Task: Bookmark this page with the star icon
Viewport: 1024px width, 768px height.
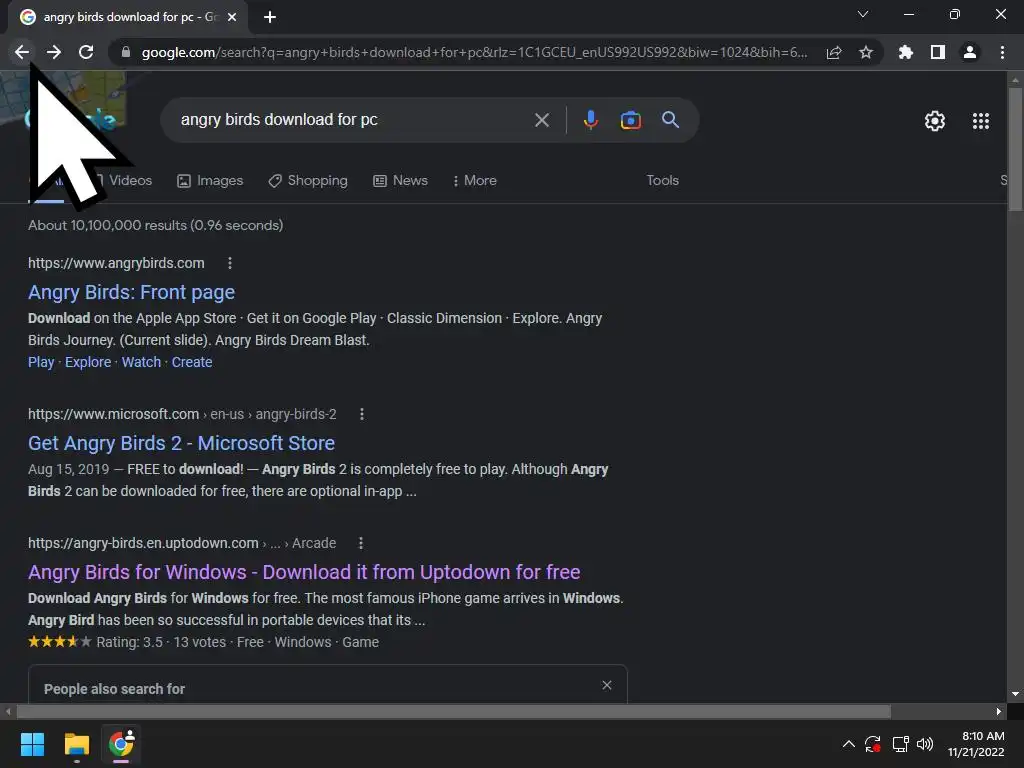Action: coord(866,52)
